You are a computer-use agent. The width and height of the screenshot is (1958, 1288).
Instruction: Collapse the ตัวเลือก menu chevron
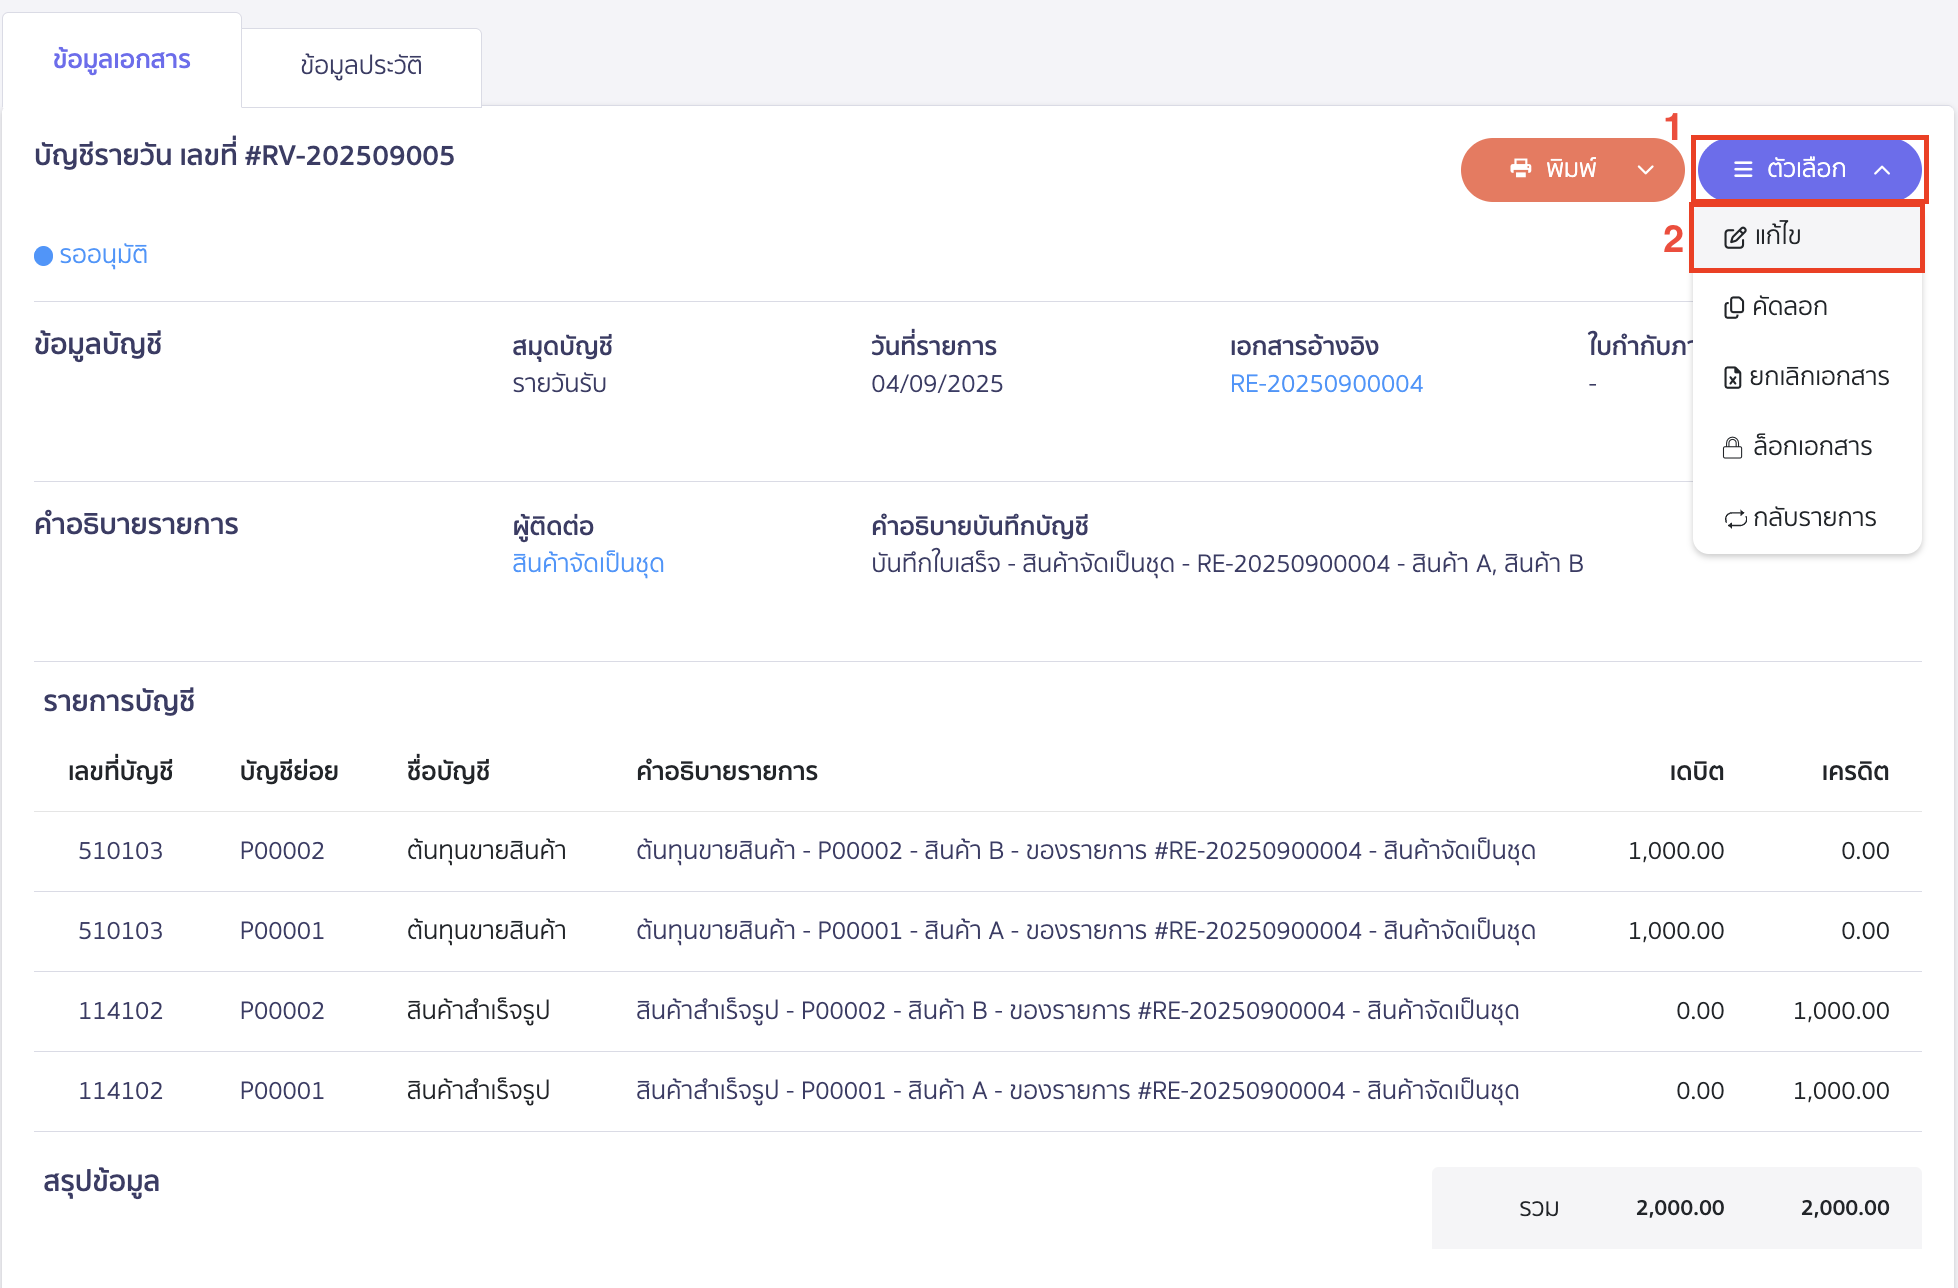tap(1882, 170)
